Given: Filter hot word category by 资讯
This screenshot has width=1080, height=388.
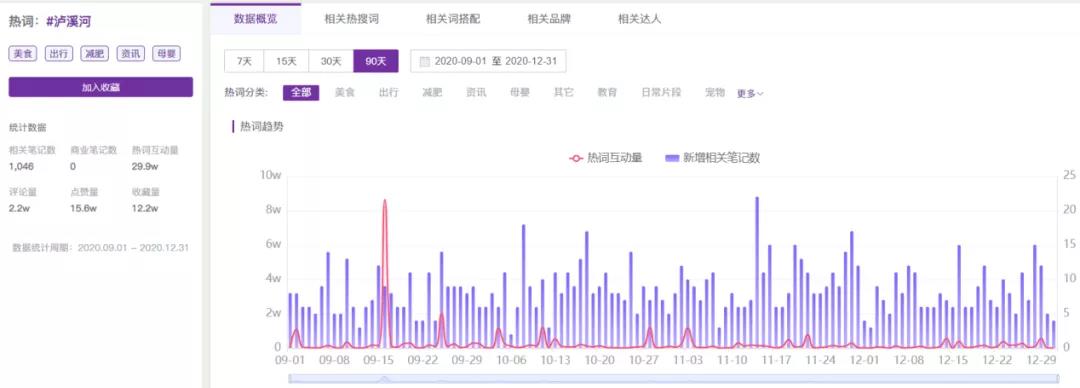Looking at the screenshot, I should 476,92.
